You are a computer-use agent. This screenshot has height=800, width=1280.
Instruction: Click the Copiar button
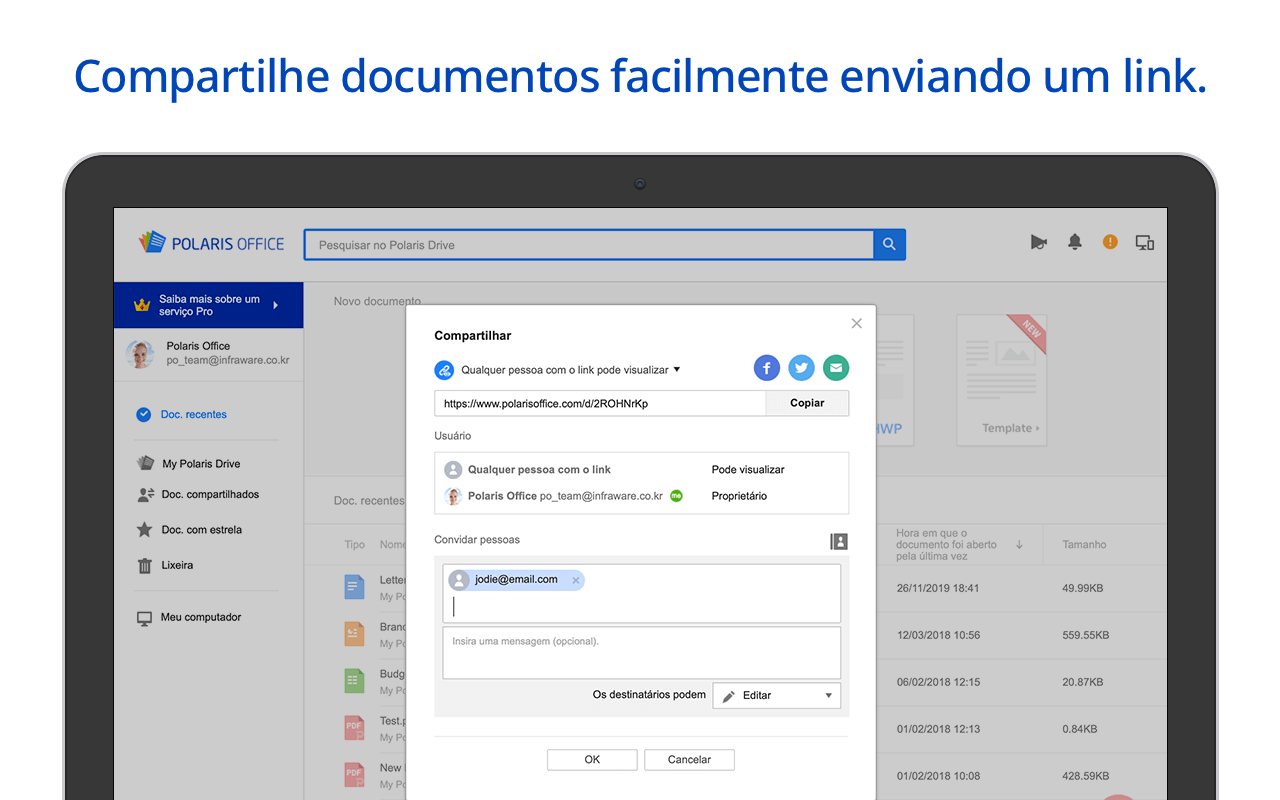(807, 403)
